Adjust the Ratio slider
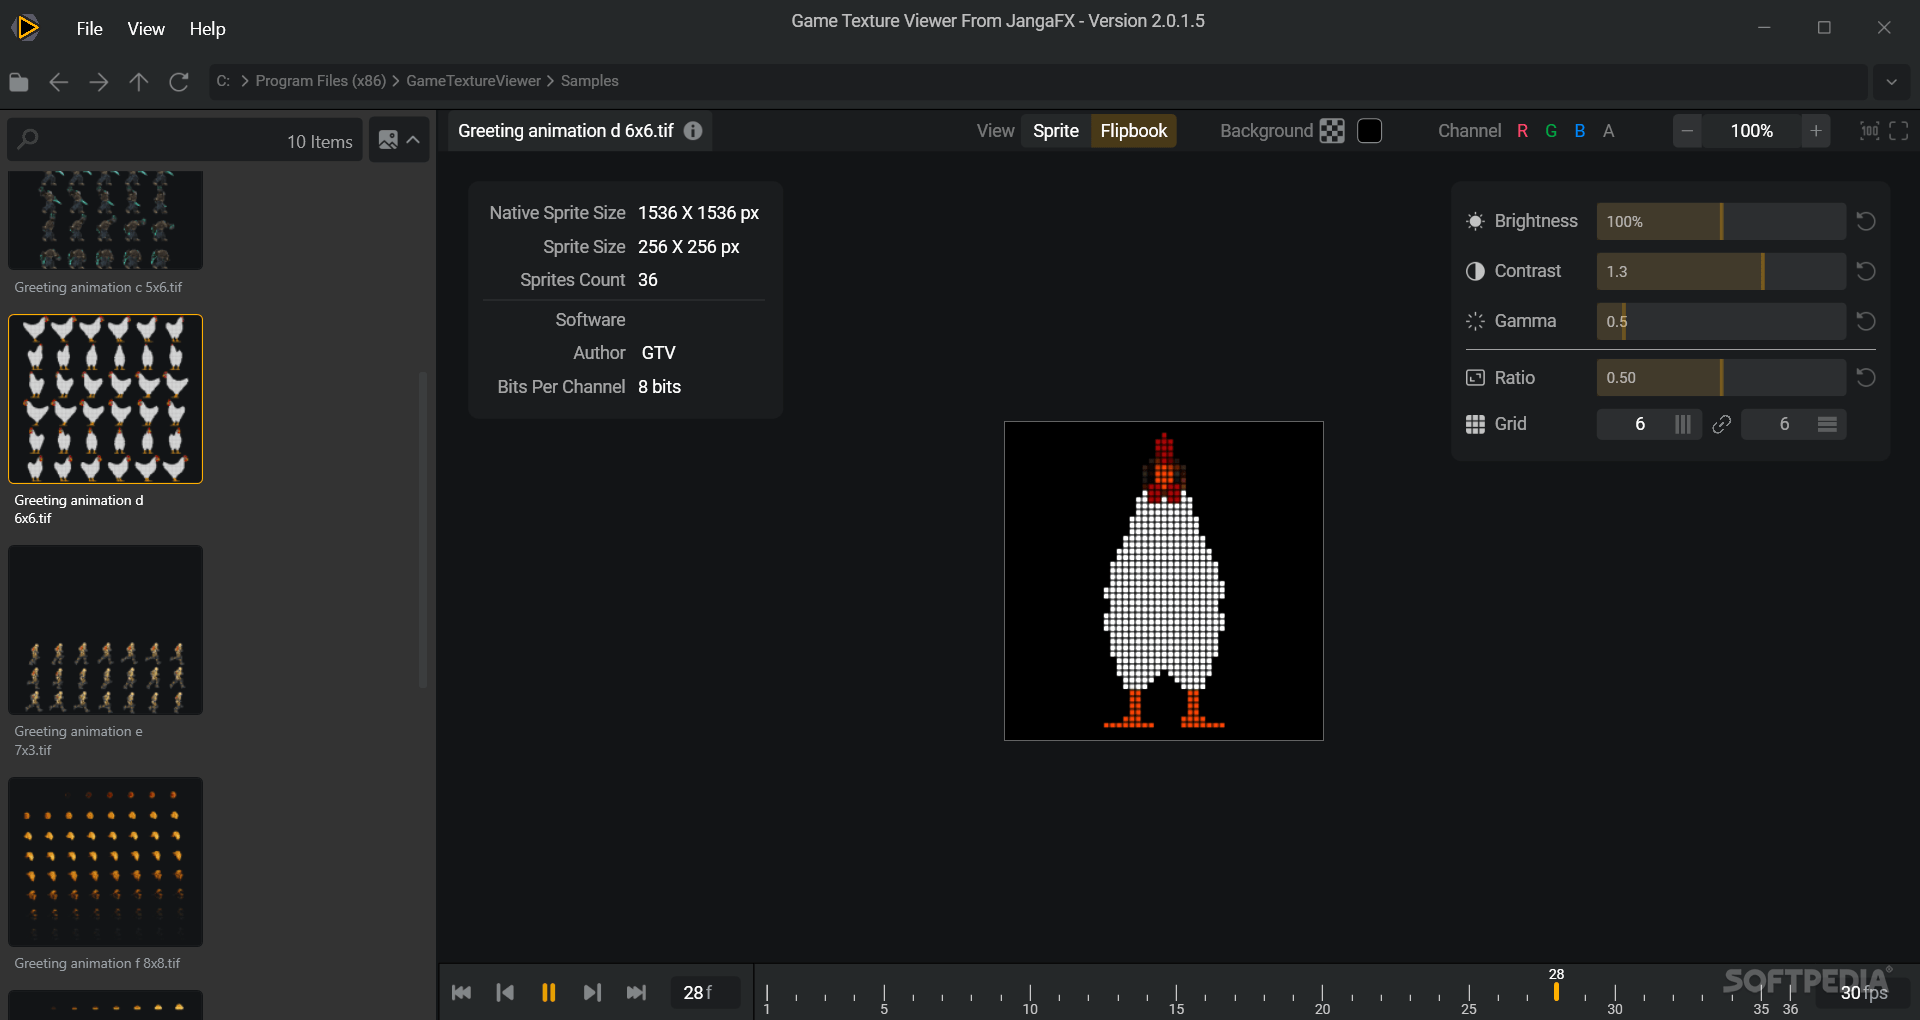Viewport: 1920px width, 1020px height. tap(1720, 377)
